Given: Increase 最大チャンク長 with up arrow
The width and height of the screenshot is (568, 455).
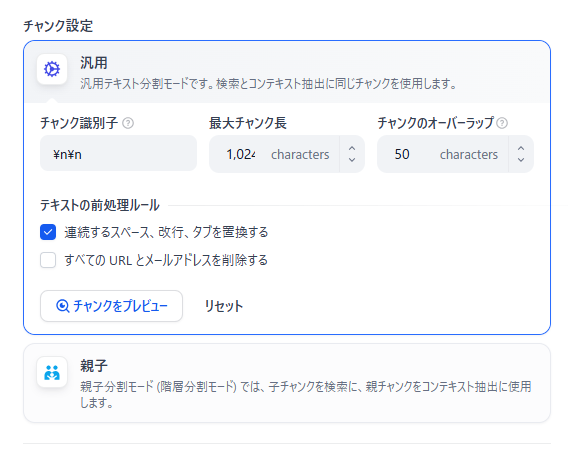Looking at the screenshot, I should pos(352,148).
